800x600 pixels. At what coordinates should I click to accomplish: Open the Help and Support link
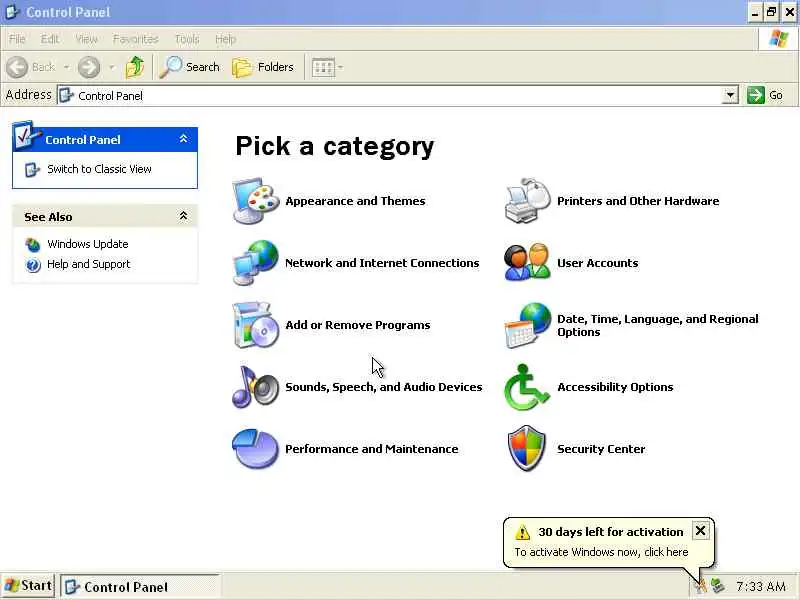point(89,264)
